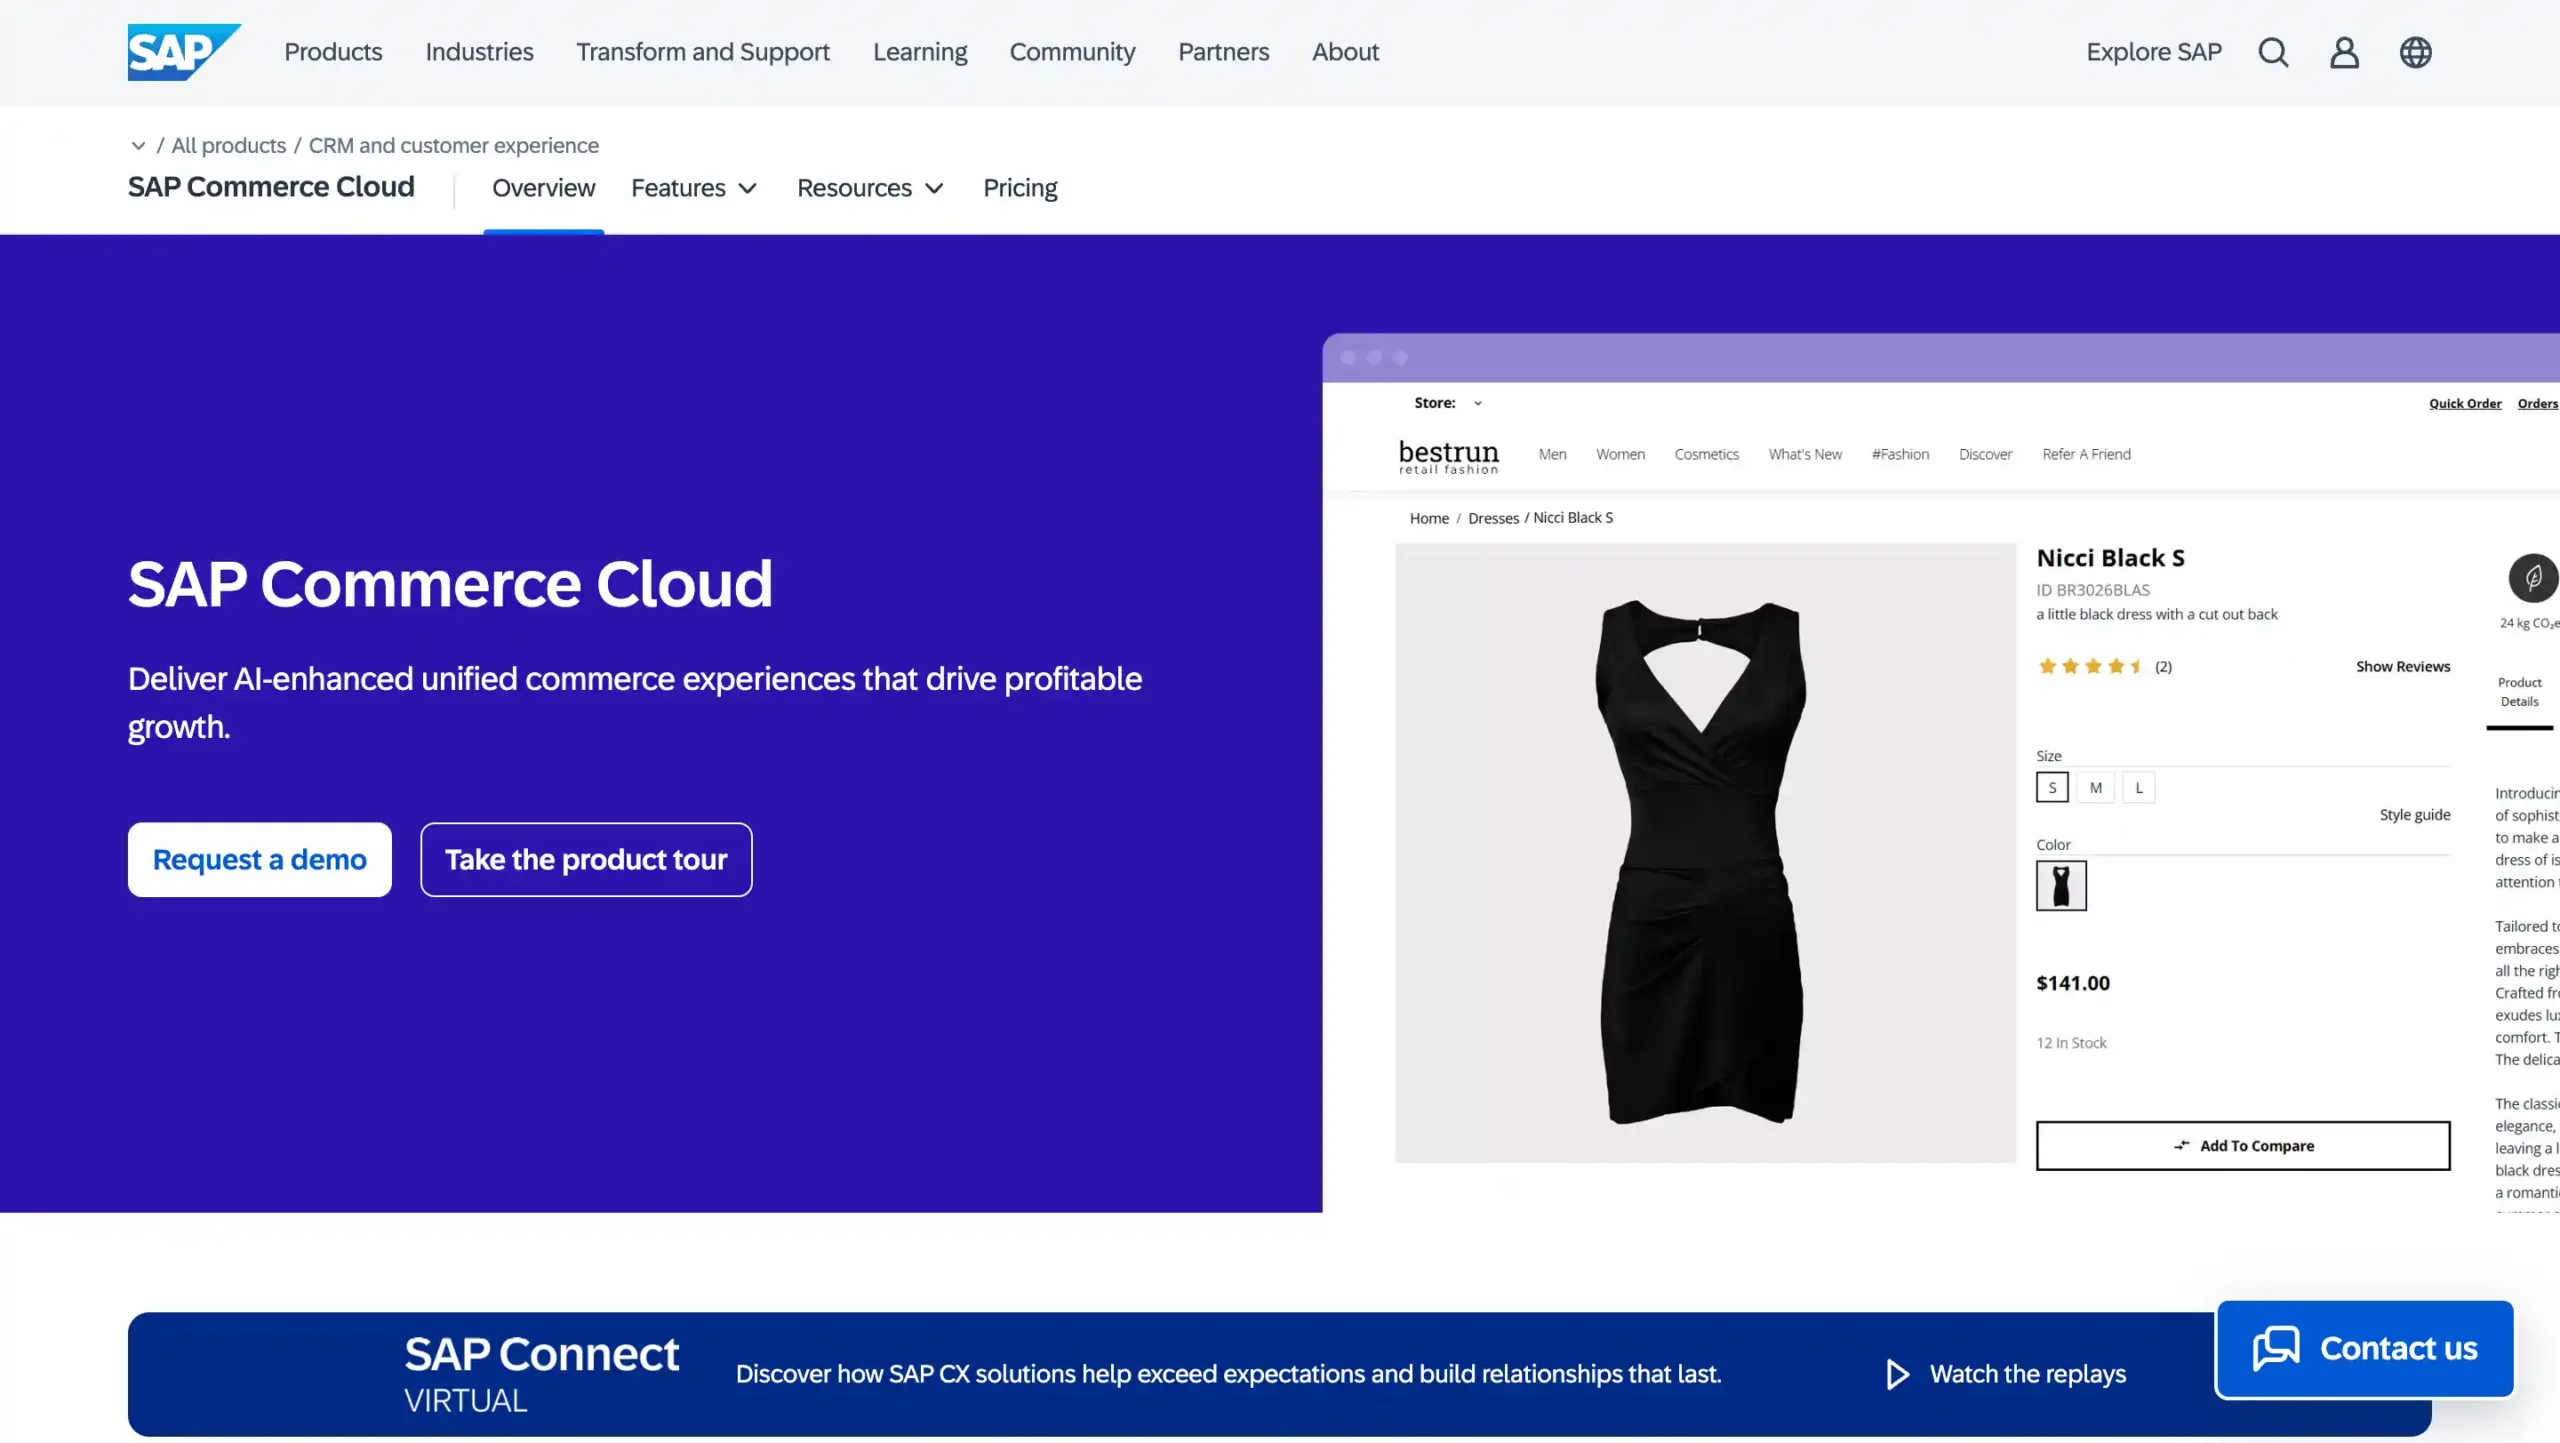
Task: Click the play icon beside Watch the replays
Action: point(1898,1373)
